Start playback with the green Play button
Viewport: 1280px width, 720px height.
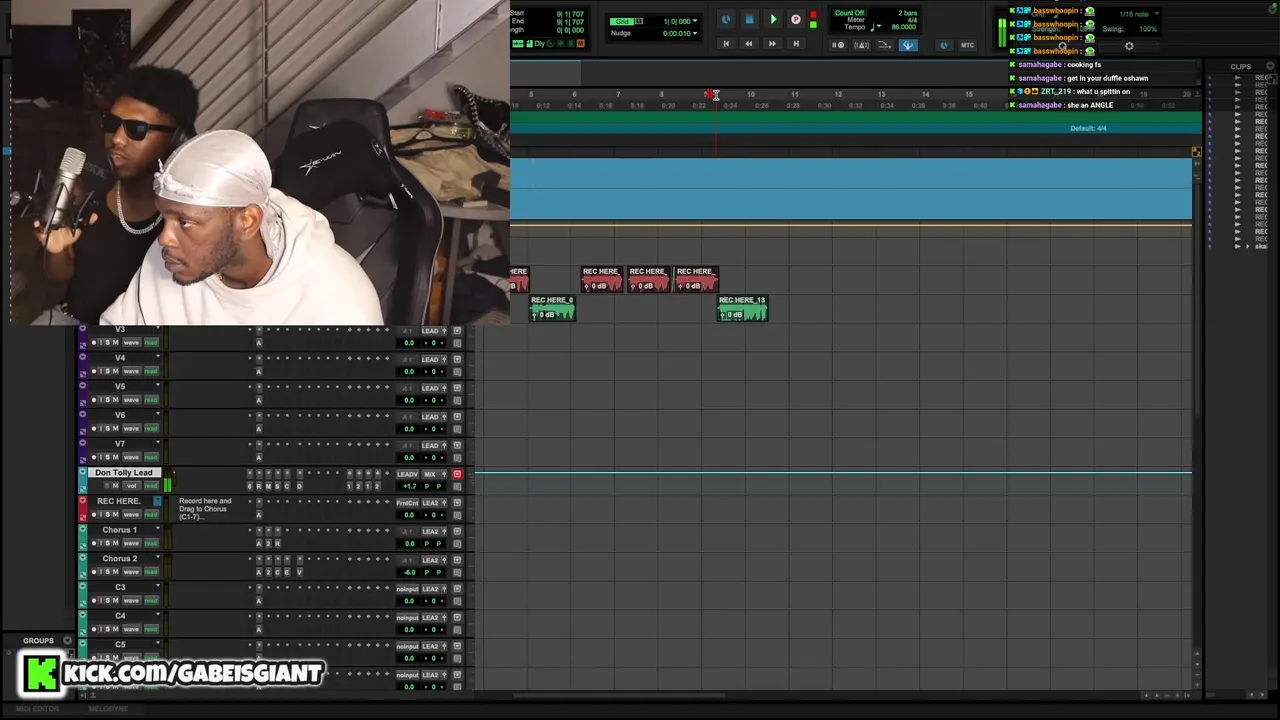pos(774,19)
